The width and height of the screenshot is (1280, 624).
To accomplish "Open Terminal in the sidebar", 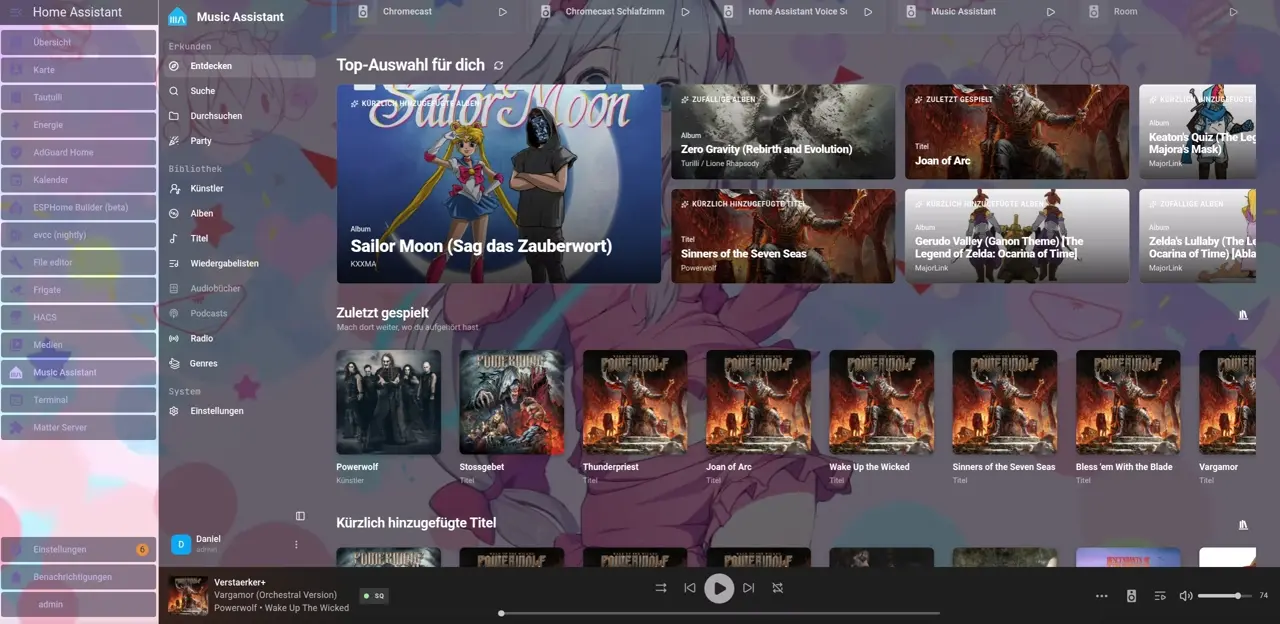I will [79, 400].
